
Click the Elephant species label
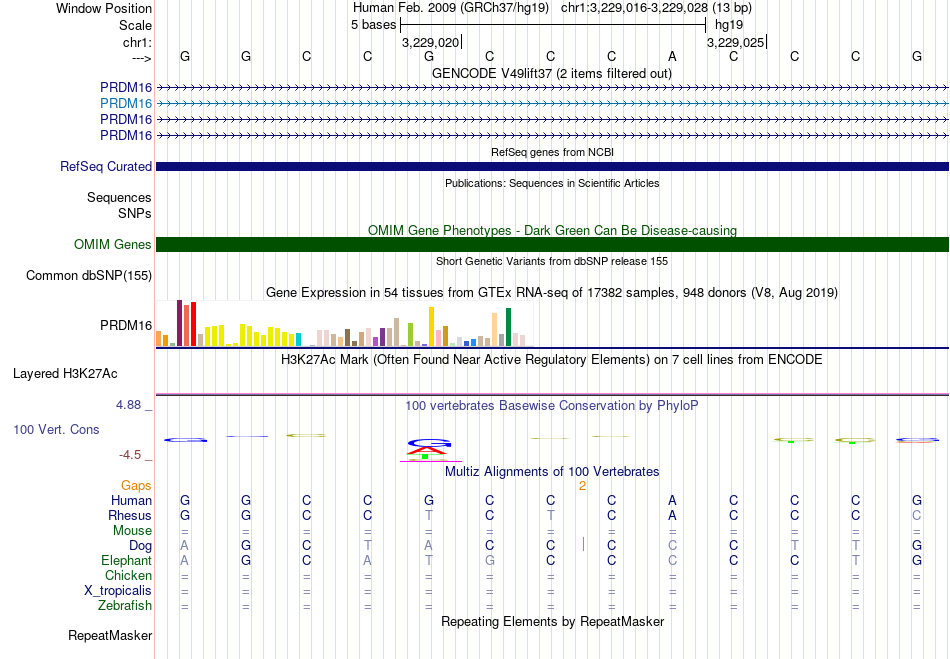[x=127, y=561]
